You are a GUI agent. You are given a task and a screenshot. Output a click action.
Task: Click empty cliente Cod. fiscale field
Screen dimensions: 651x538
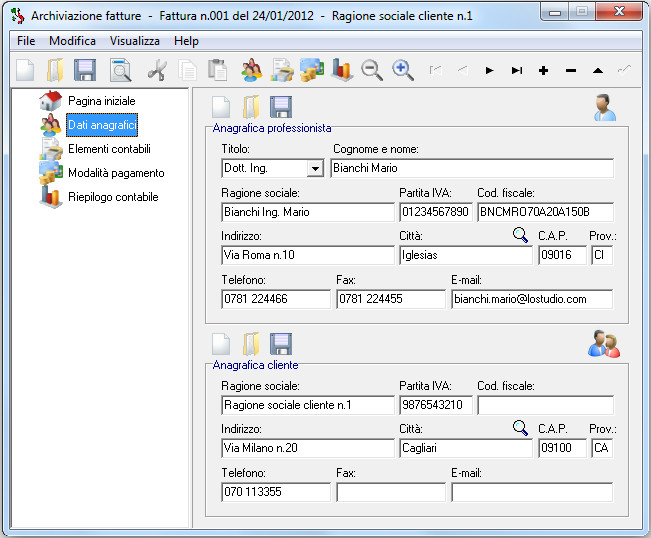click(545, 405)
